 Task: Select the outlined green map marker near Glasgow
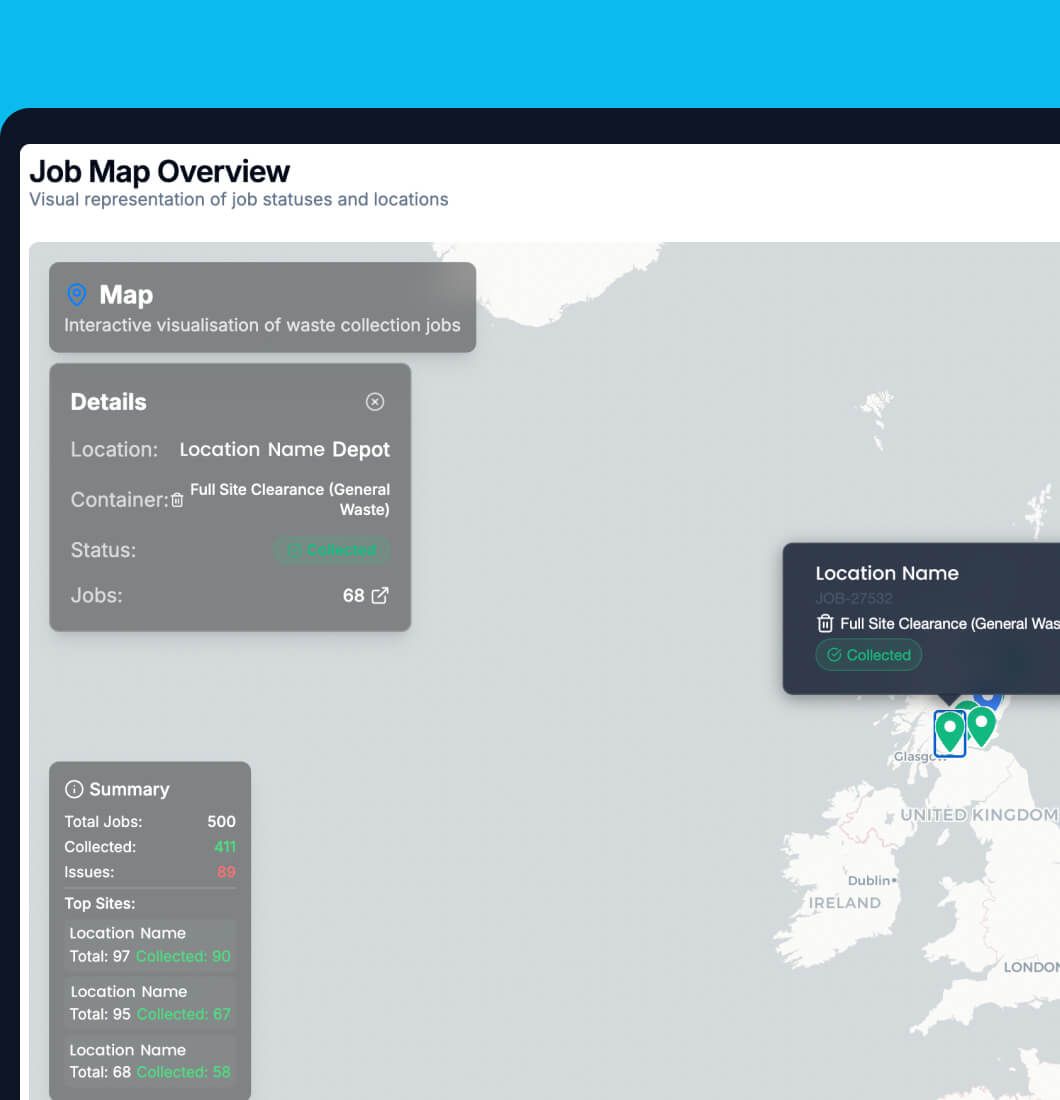coord(950,732)
